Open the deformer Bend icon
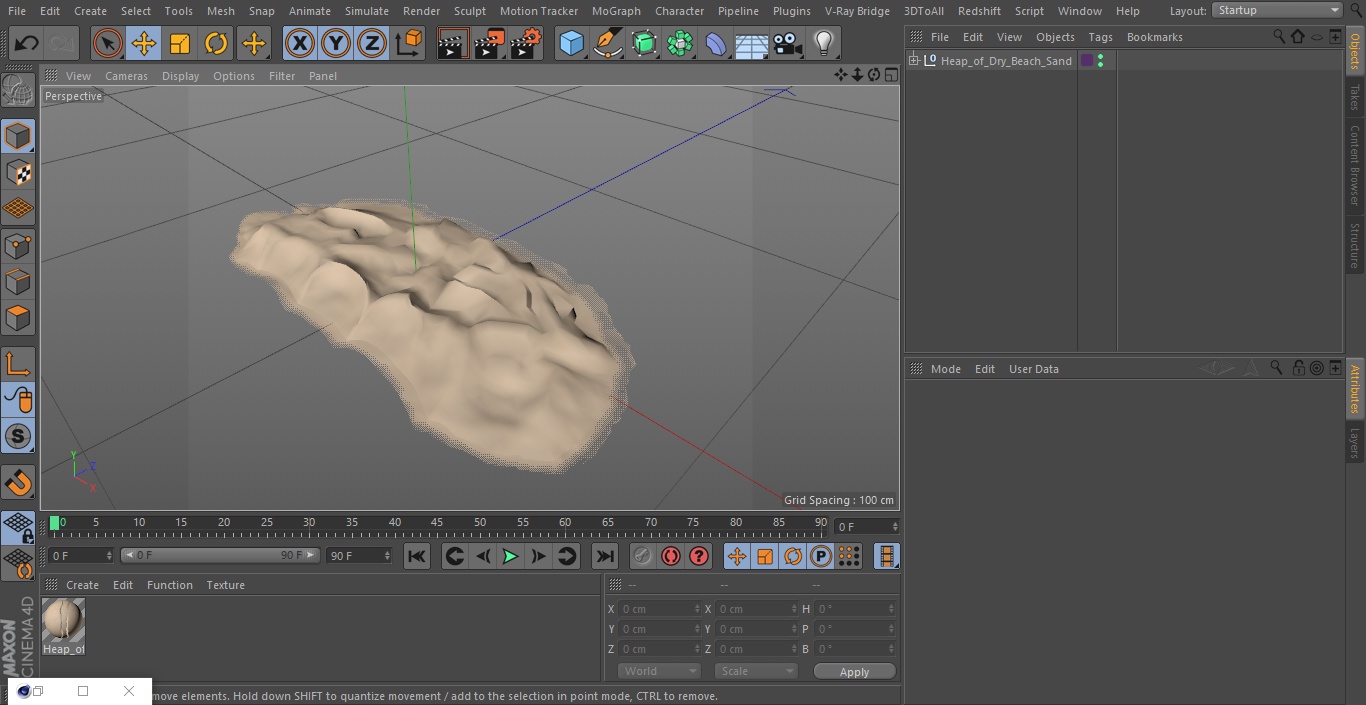1366x705 pixels. point(716,43)
